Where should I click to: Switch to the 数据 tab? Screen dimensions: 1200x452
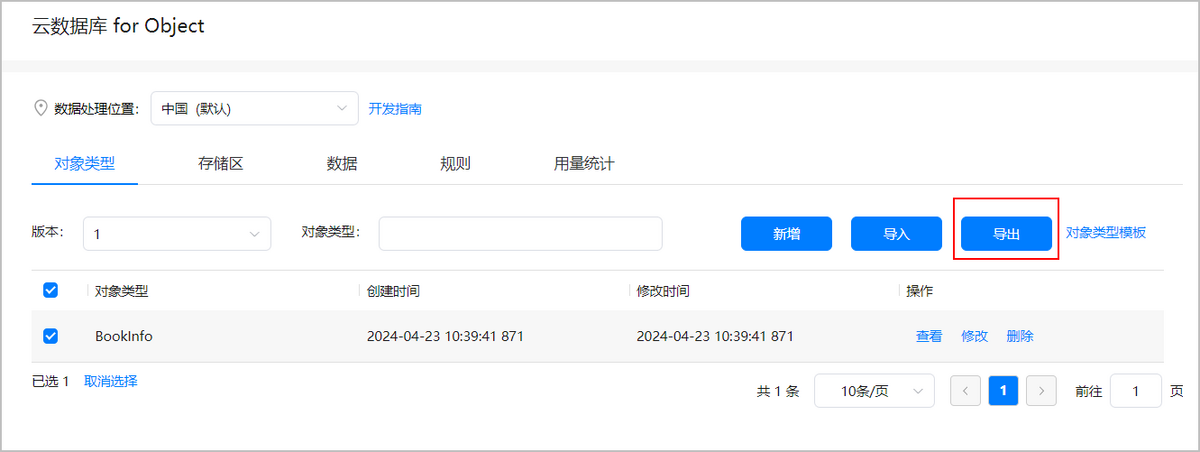click(342, 164)
